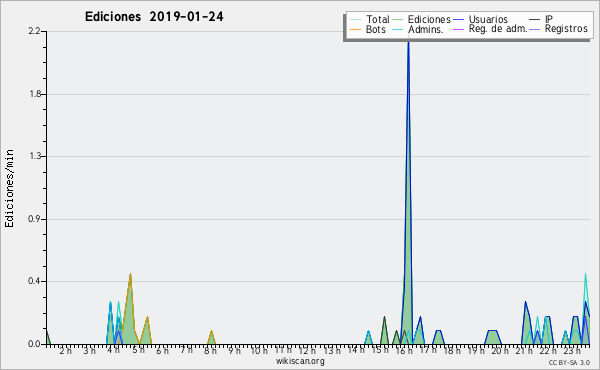Click the 'Ediciones/min' y-axis title
The width and height of the screenshot is (600, 370).
click(x=9, y=188)
